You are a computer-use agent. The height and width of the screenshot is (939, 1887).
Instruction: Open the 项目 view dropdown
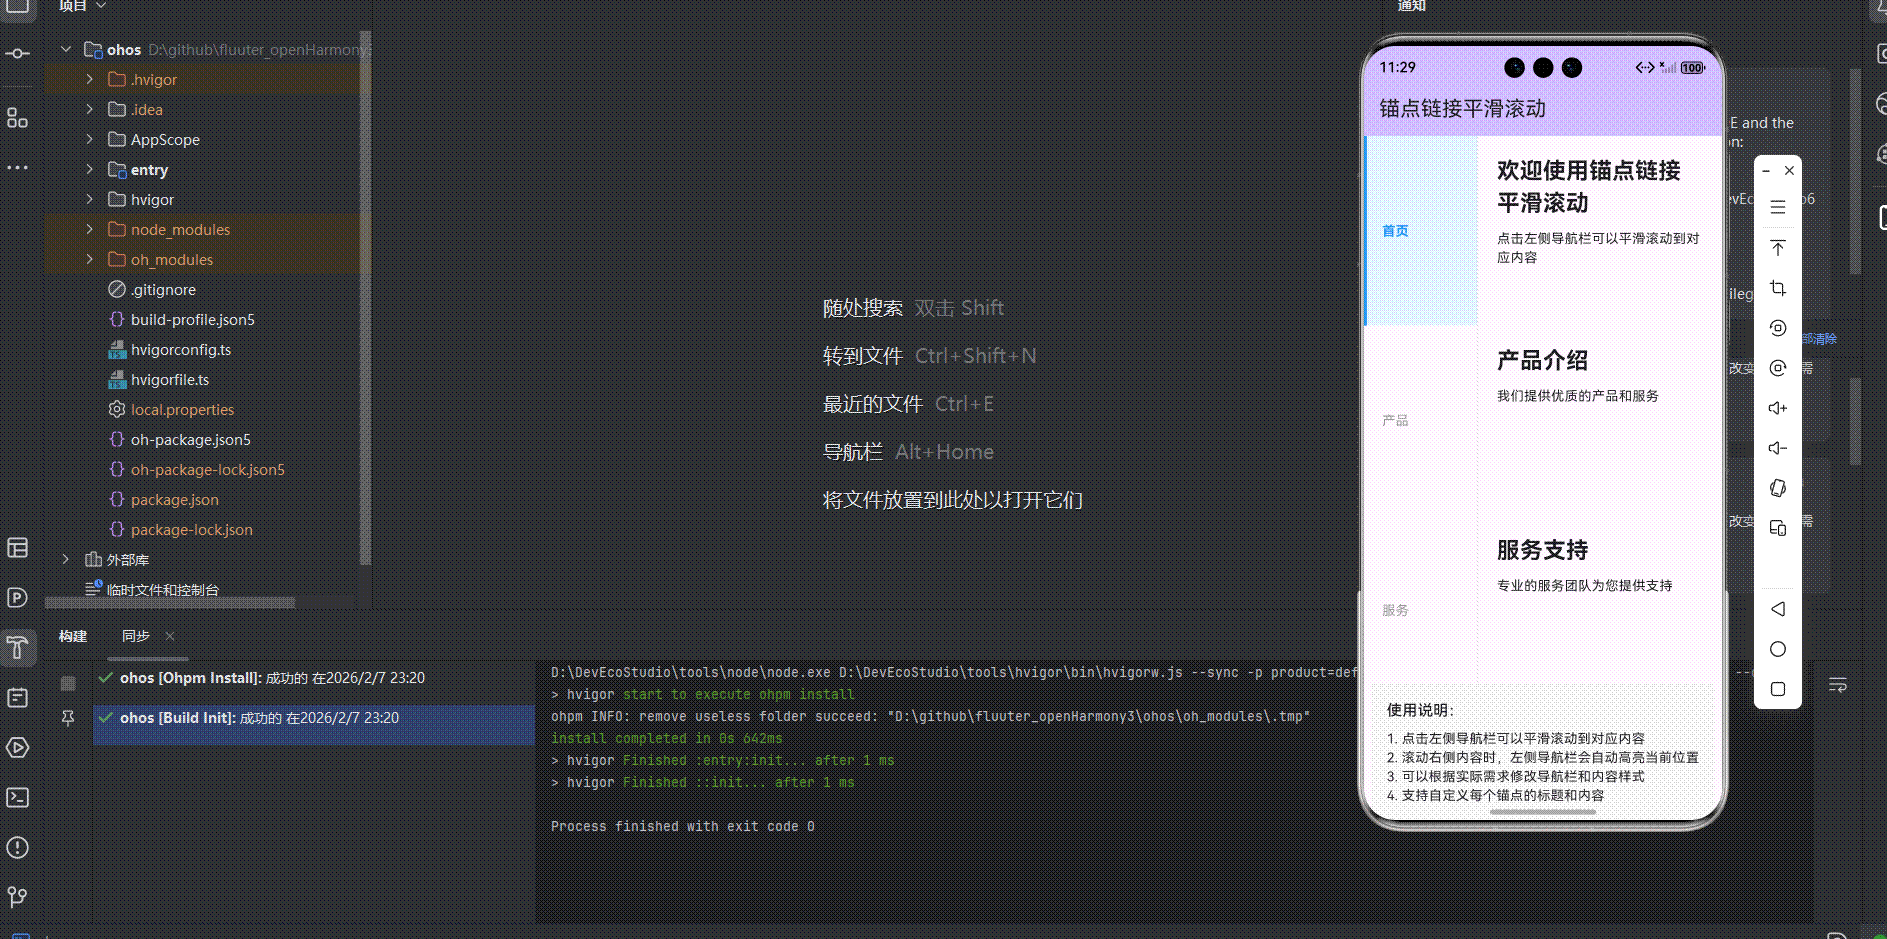point(82,6)
